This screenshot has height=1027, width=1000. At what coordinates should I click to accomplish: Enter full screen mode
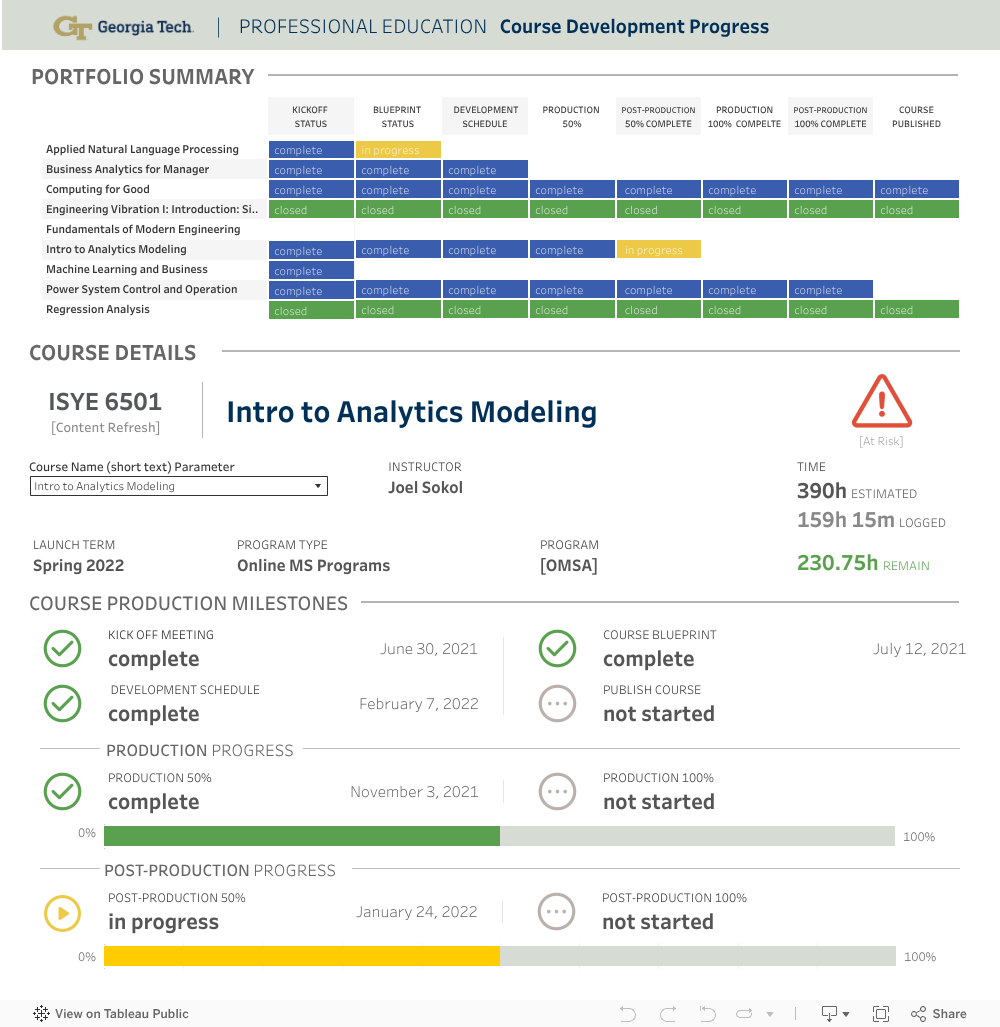point(881,1014)
